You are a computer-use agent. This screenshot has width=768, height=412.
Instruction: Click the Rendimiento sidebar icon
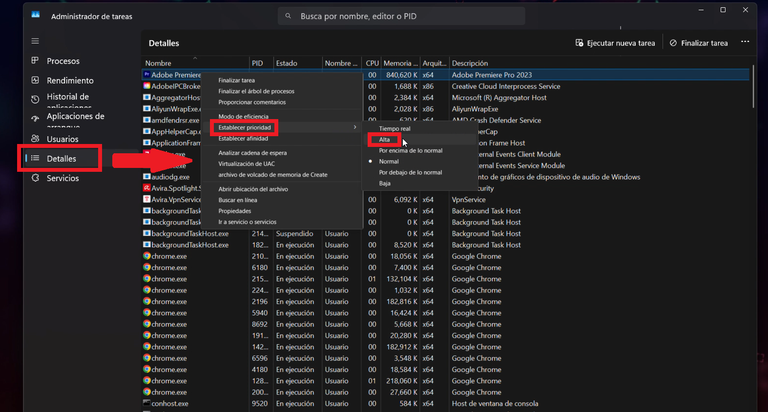[x=35, y=80]
